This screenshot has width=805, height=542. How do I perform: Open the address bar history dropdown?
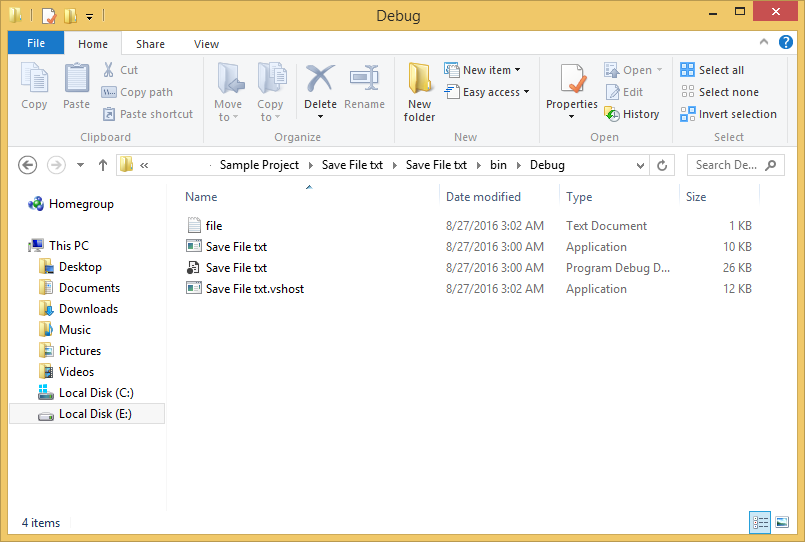pos(640,165)
